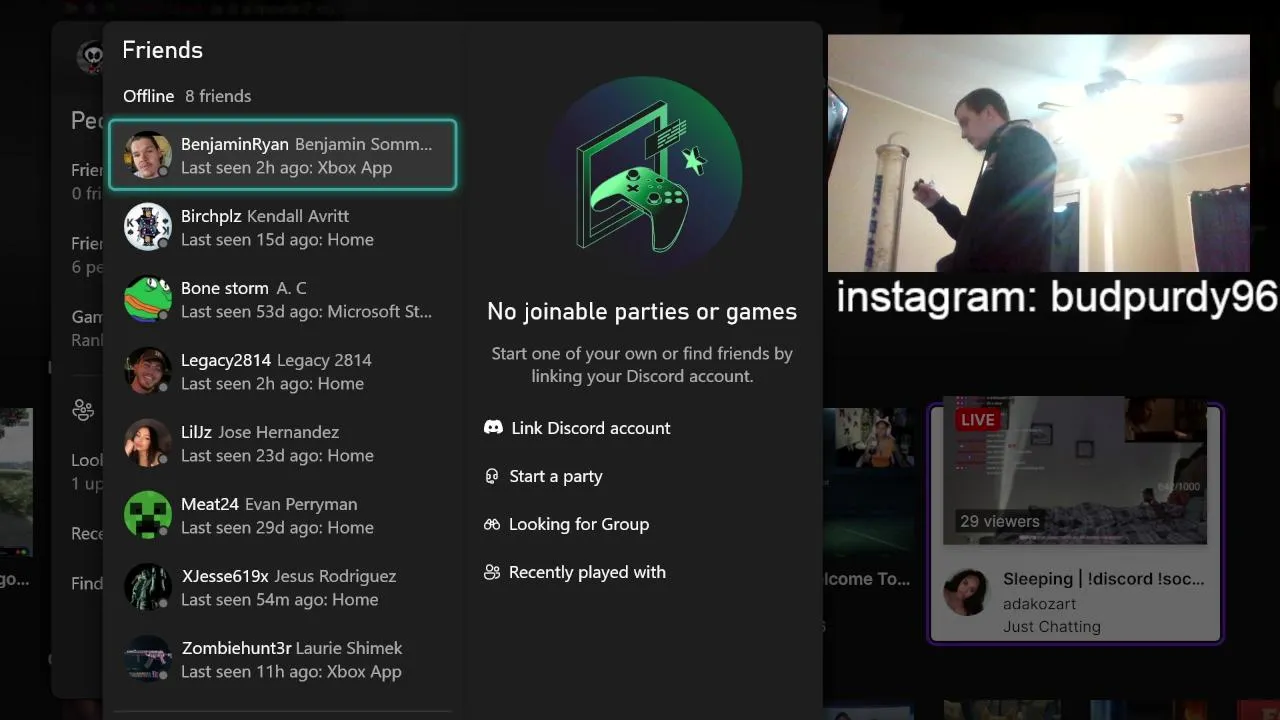Click the binoculars icon beside Looking for Group
1280x720 pixels.
[491, 524]
